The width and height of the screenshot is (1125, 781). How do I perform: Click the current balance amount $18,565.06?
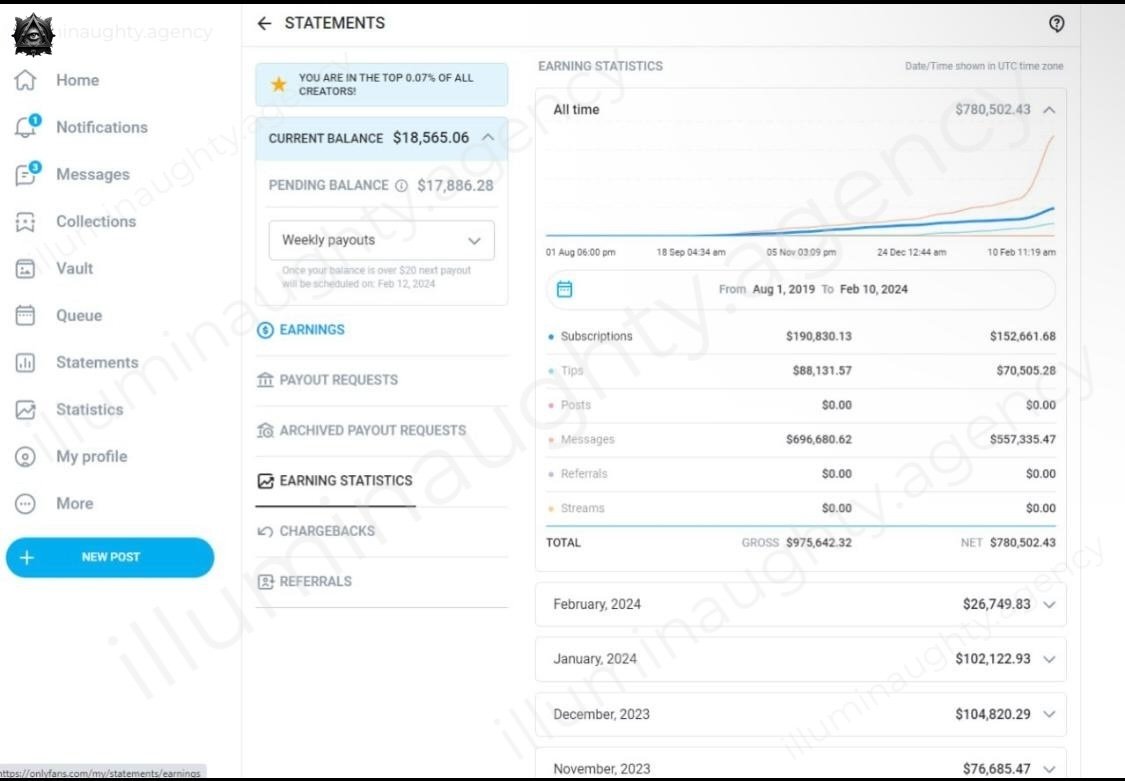(x=430, y=138)
